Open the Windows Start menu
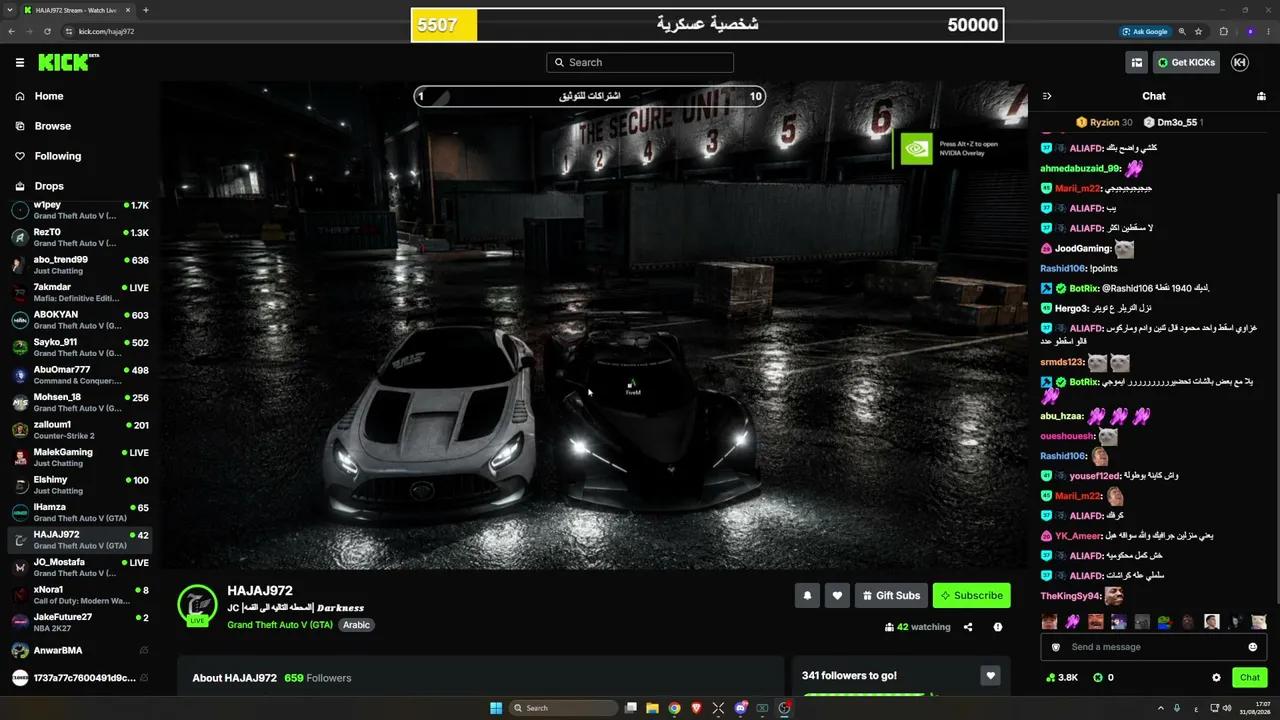 point(496,708)
